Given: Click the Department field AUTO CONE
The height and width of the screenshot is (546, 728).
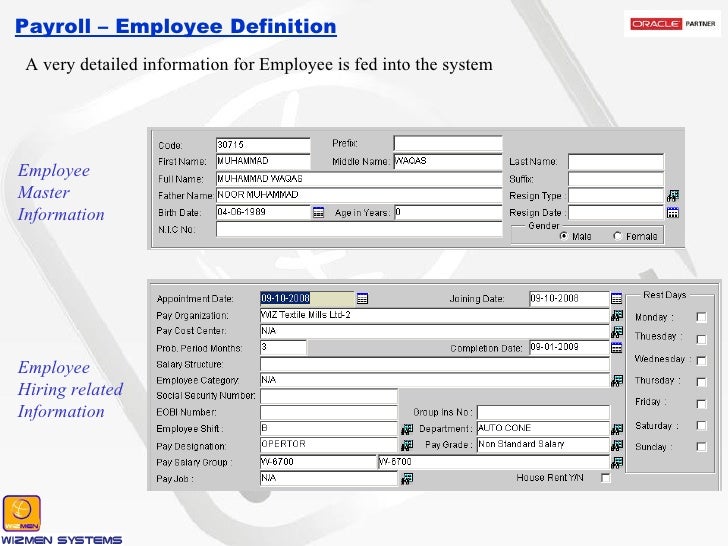Looking at the screenshot, I should point(543,429).
